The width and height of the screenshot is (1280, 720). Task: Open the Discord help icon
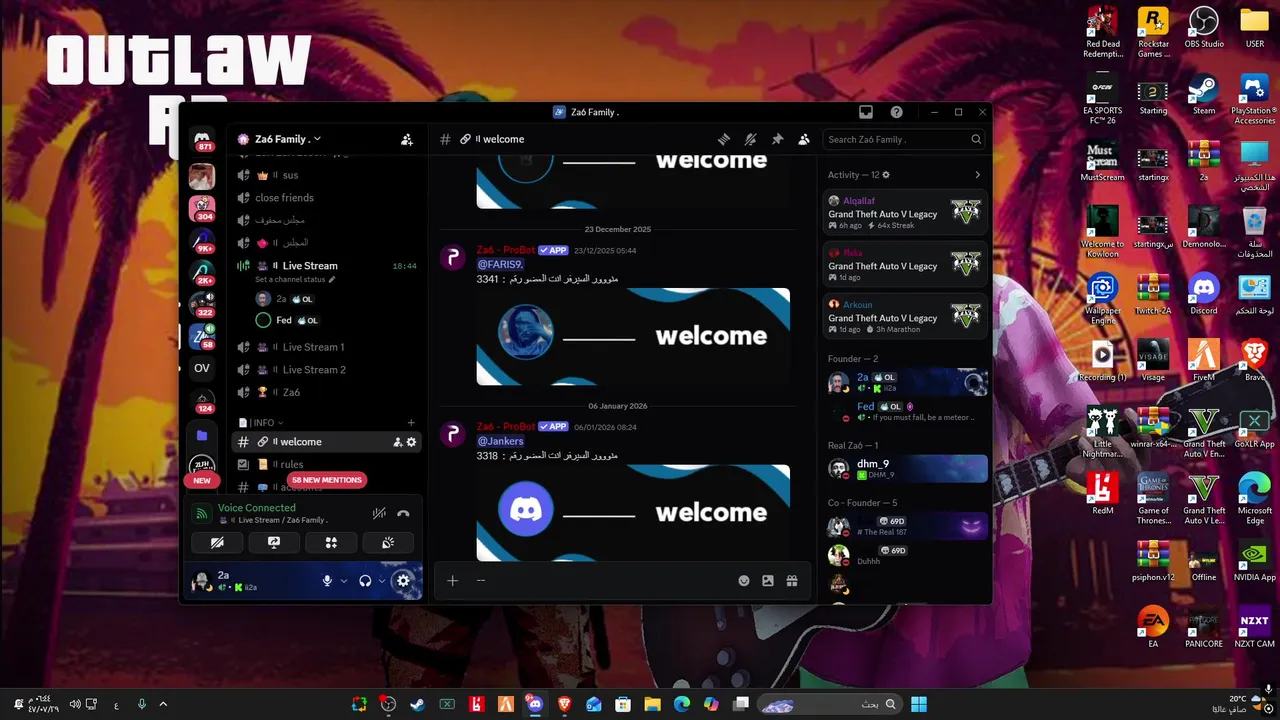click(896, 112)
